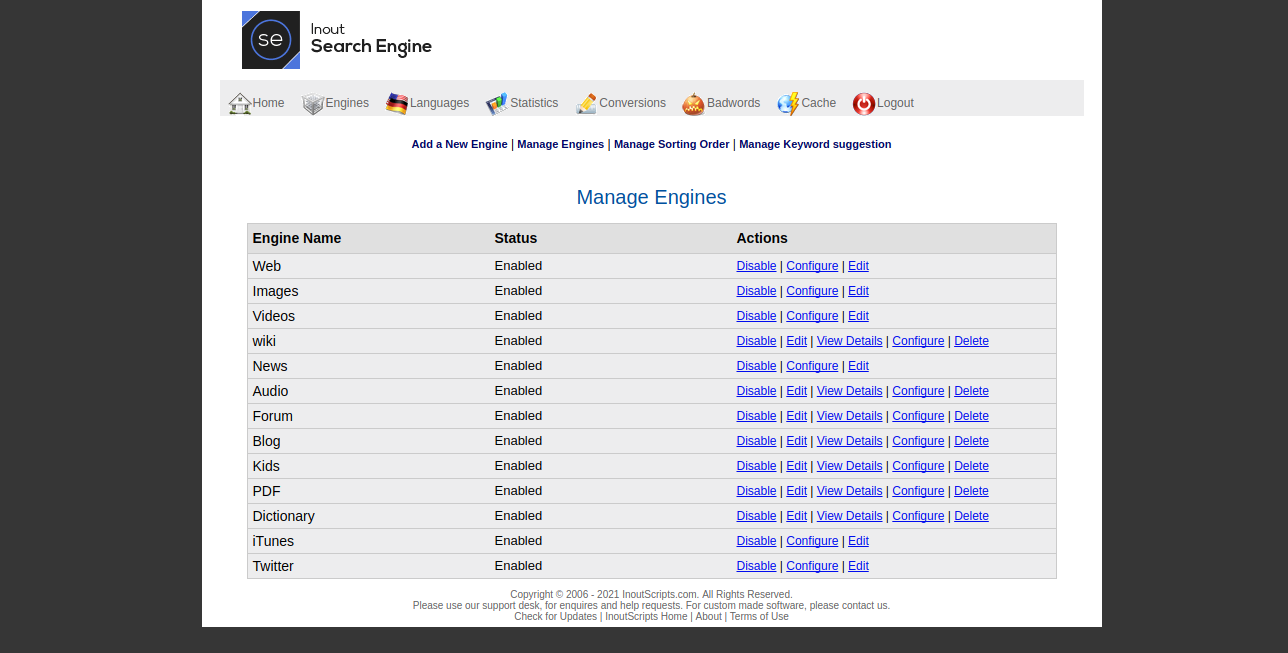Delete the wiki engine
This screenshot has height=653, width=1288.
[971, 341]
